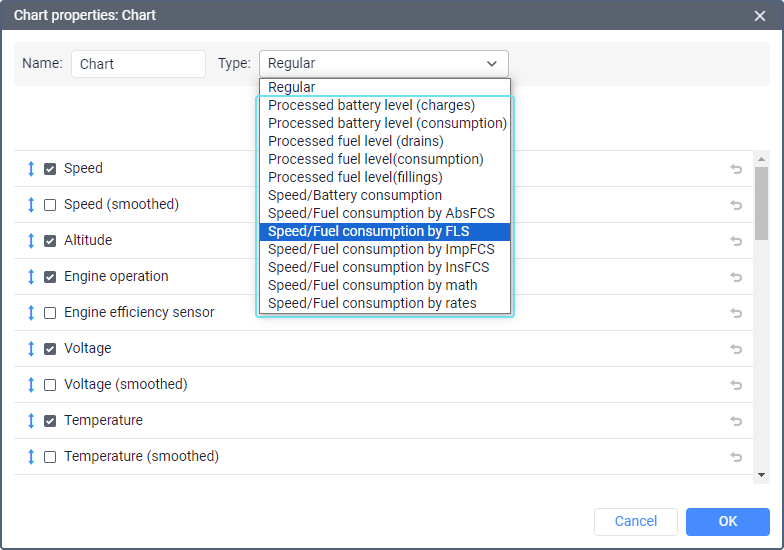Click the reorder arrow icon beside Temperature

[31, 421]
